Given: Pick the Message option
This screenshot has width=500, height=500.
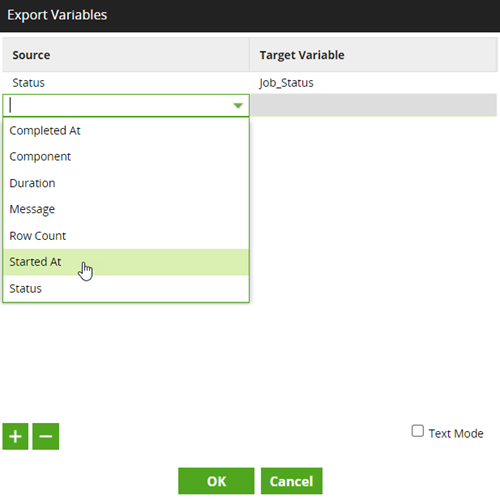Looking at the screenshot, I should pyautogui.click(x=126, y=209).
